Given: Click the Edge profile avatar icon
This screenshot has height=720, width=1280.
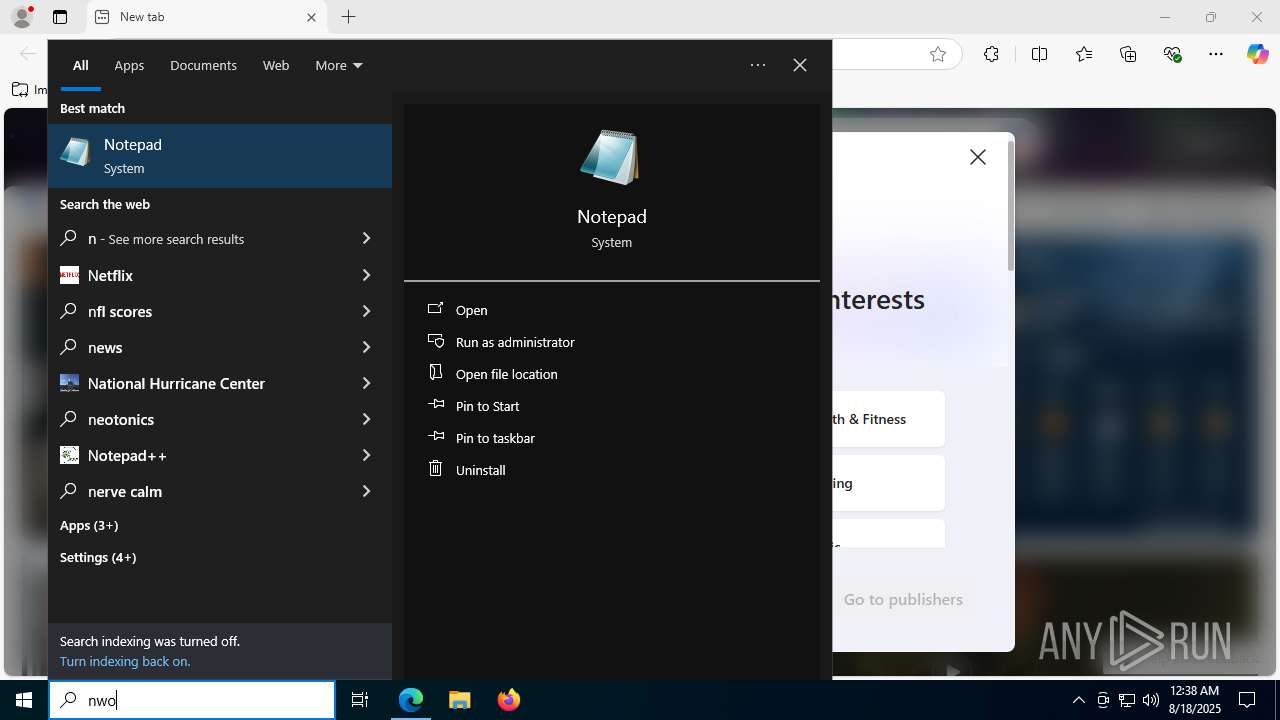Looking at the screenshot, I should pyautogui.click(x=22, y=17).
